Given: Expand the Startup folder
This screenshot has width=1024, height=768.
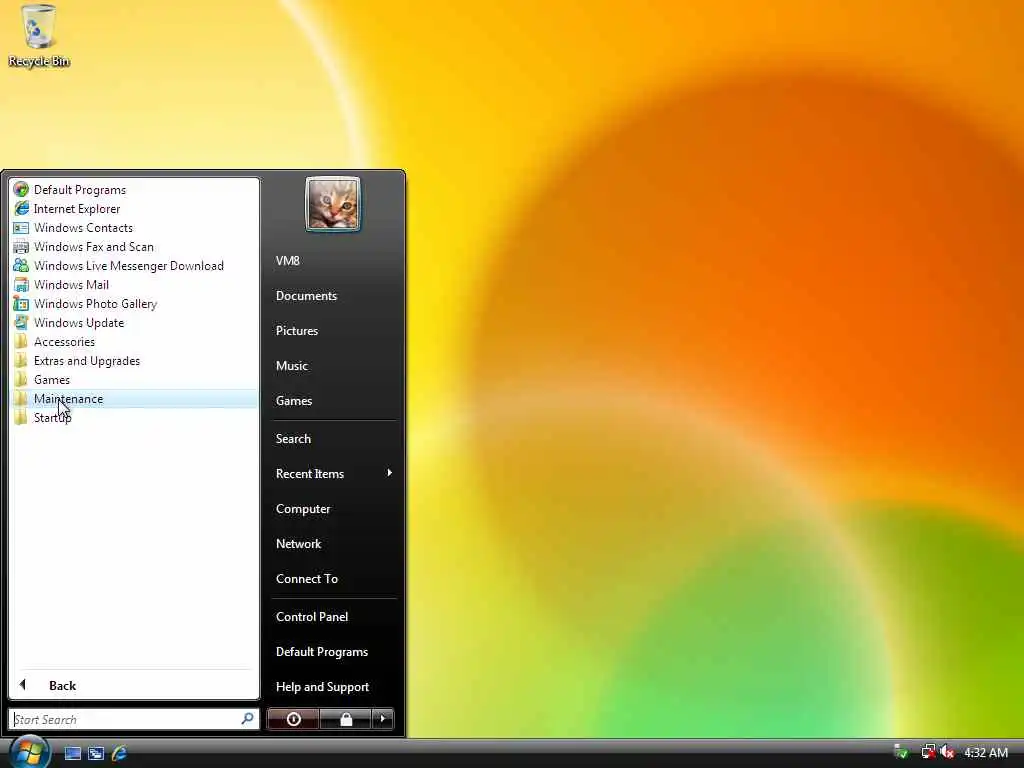Looking at the screenshot, I should tap(135, 417).
